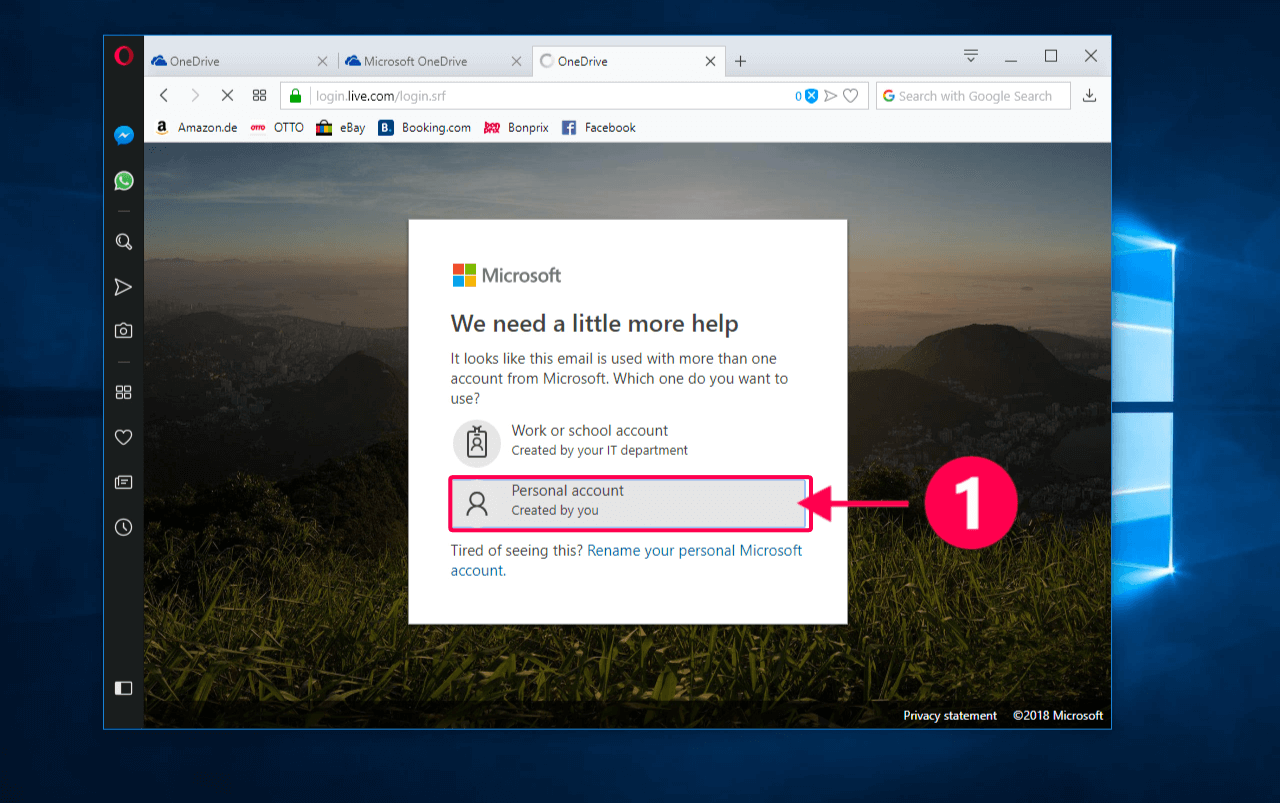Open the eBay bookmark
The height and width of the screenshot is (803, 1280).
click(x=340, y=128)
